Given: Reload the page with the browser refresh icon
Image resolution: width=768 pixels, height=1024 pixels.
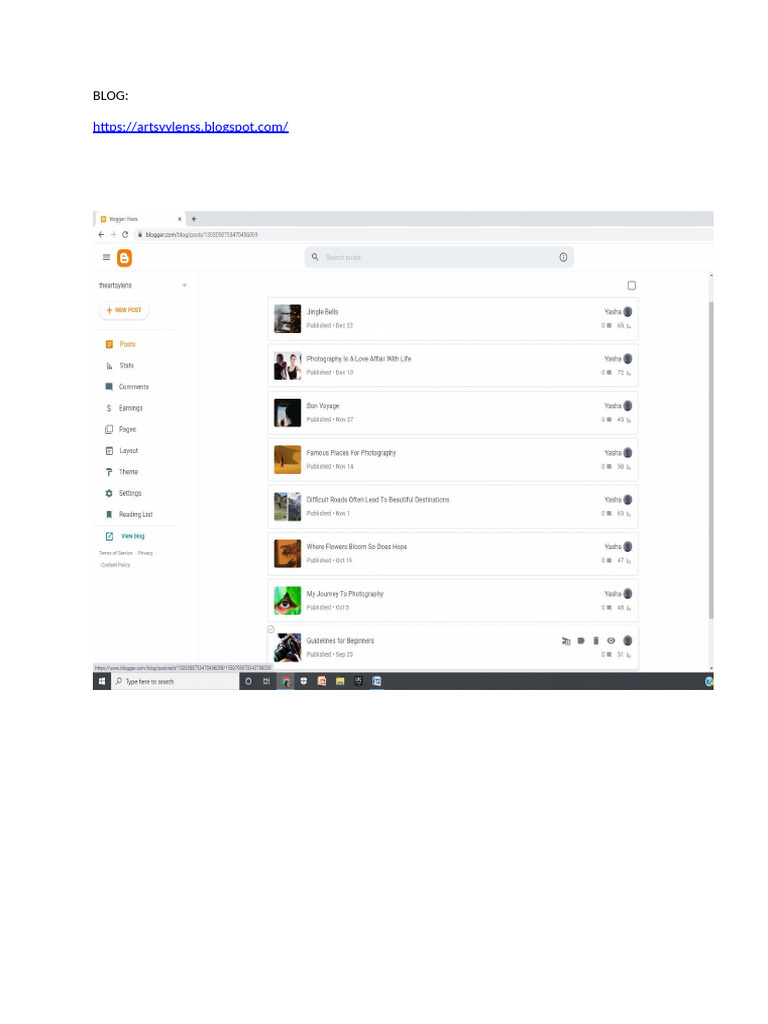Looking at the screenshot, I should [125, 234].
